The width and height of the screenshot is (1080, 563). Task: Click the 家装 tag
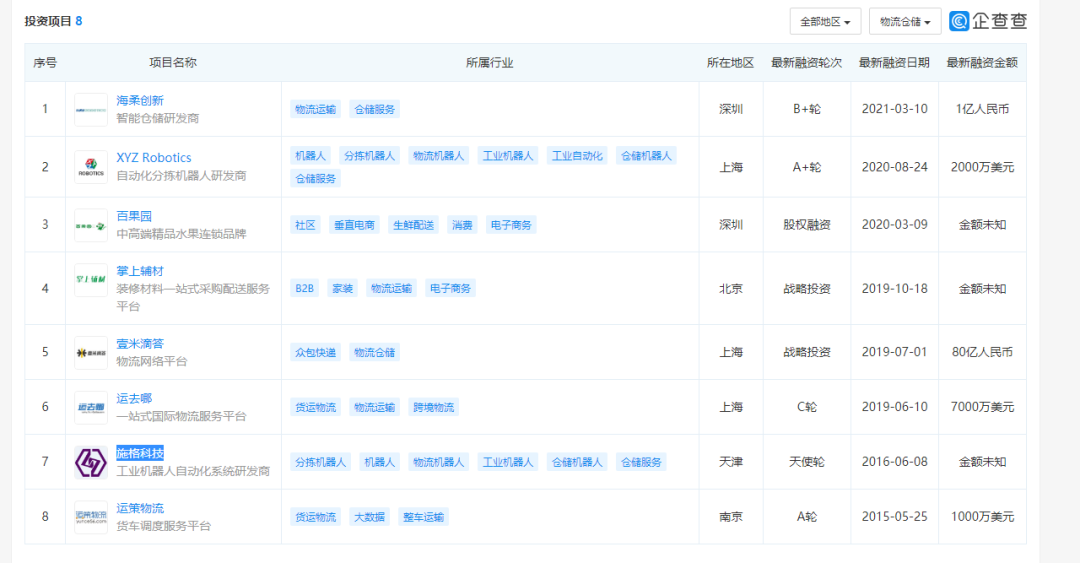click(x=342, y=288)
